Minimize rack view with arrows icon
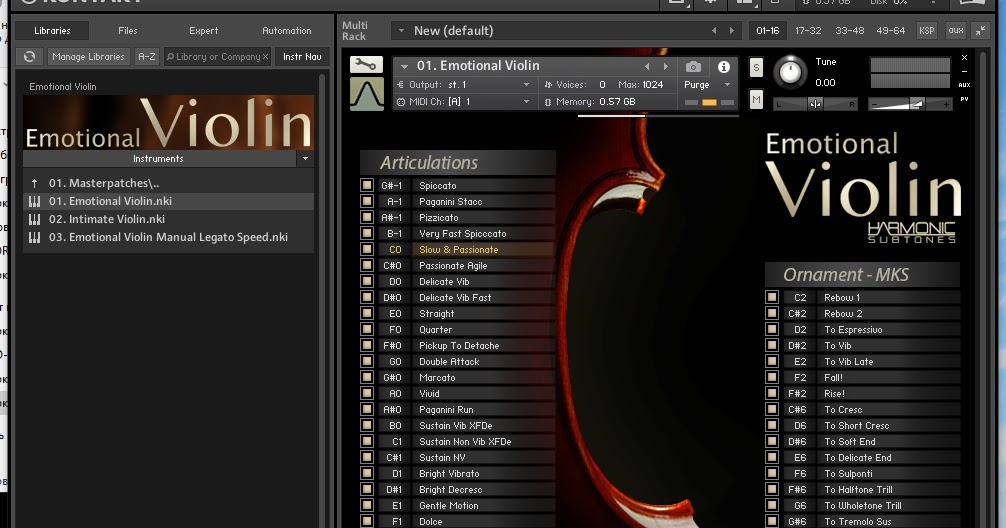The width and height of the screenshot is (1006, 528). [x=981, y=30]
